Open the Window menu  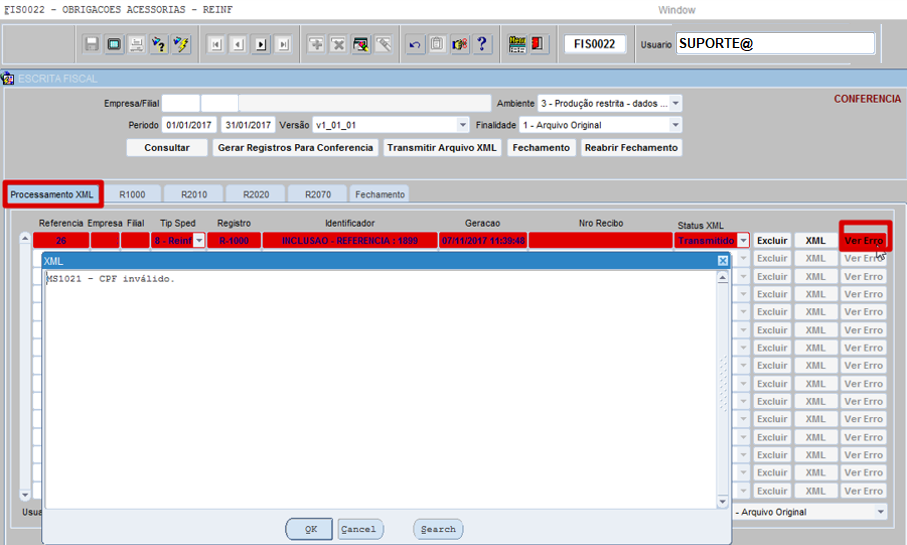[676, 10]
